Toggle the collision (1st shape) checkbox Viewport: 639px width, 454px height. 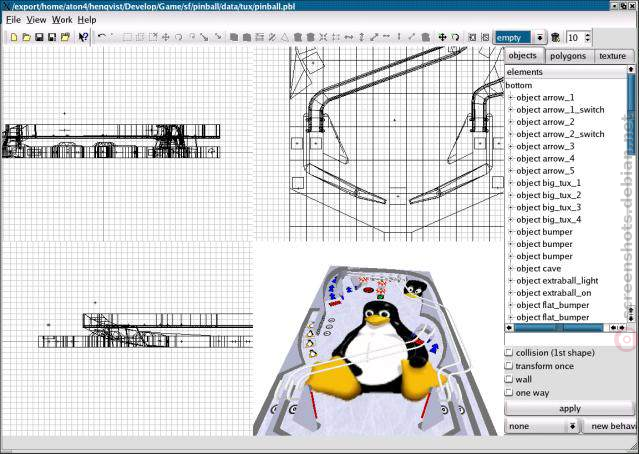tap(509, 352)
